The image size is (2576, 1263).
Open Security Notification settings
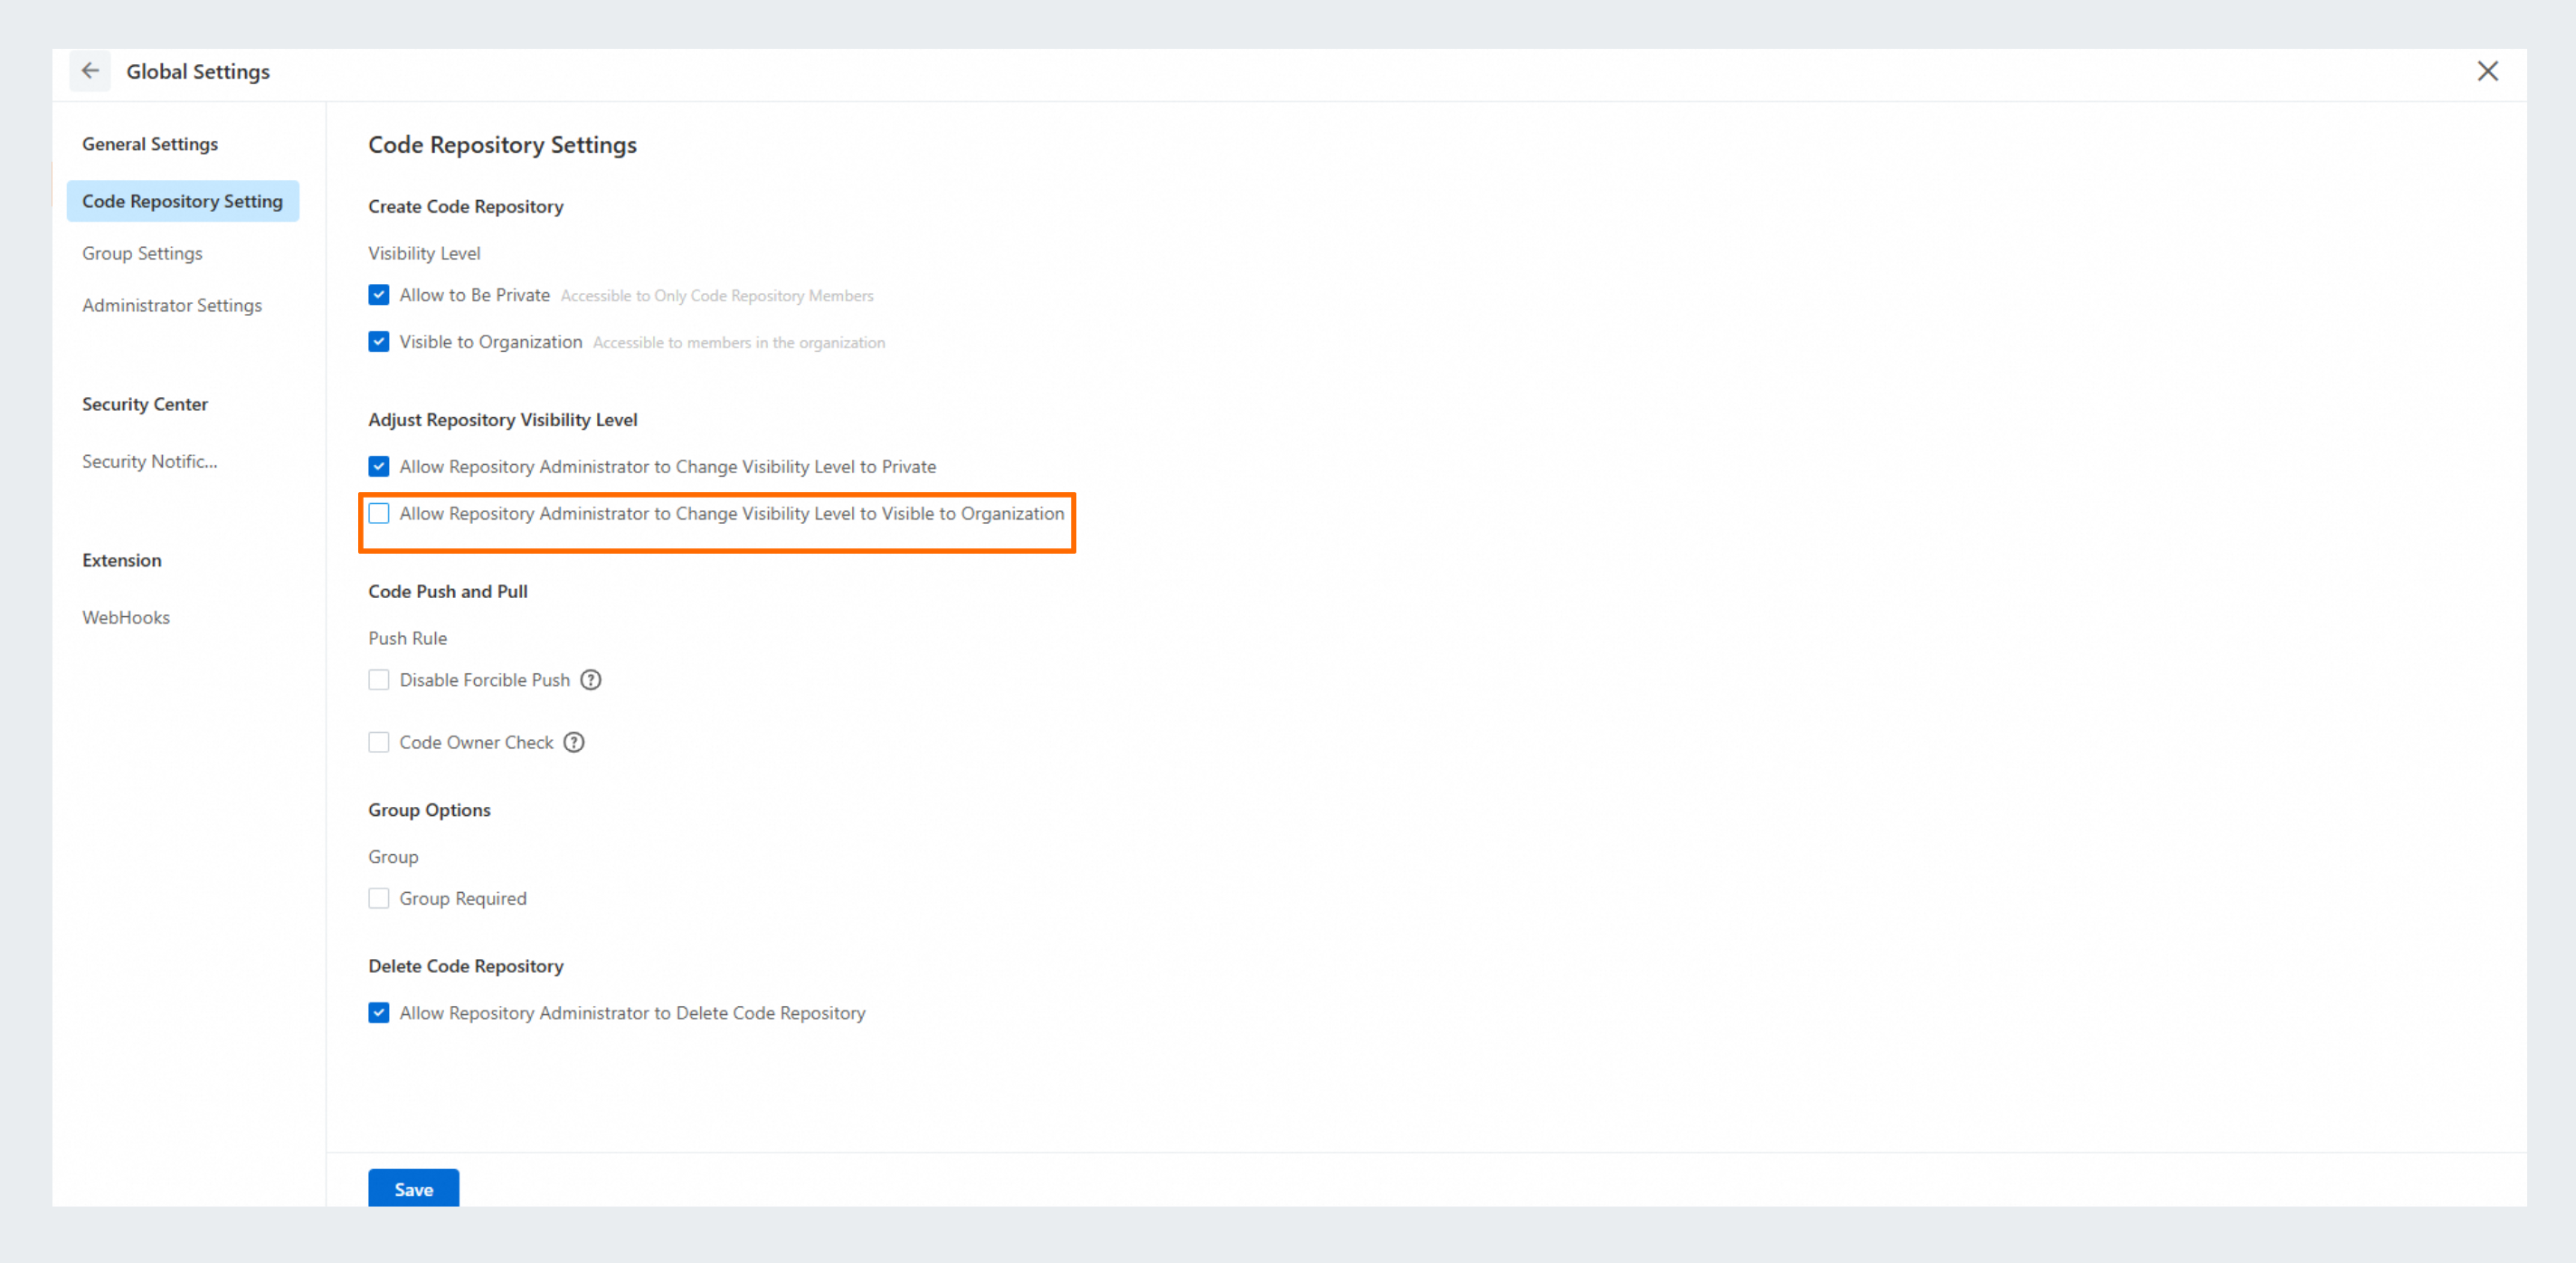point(149,461)
